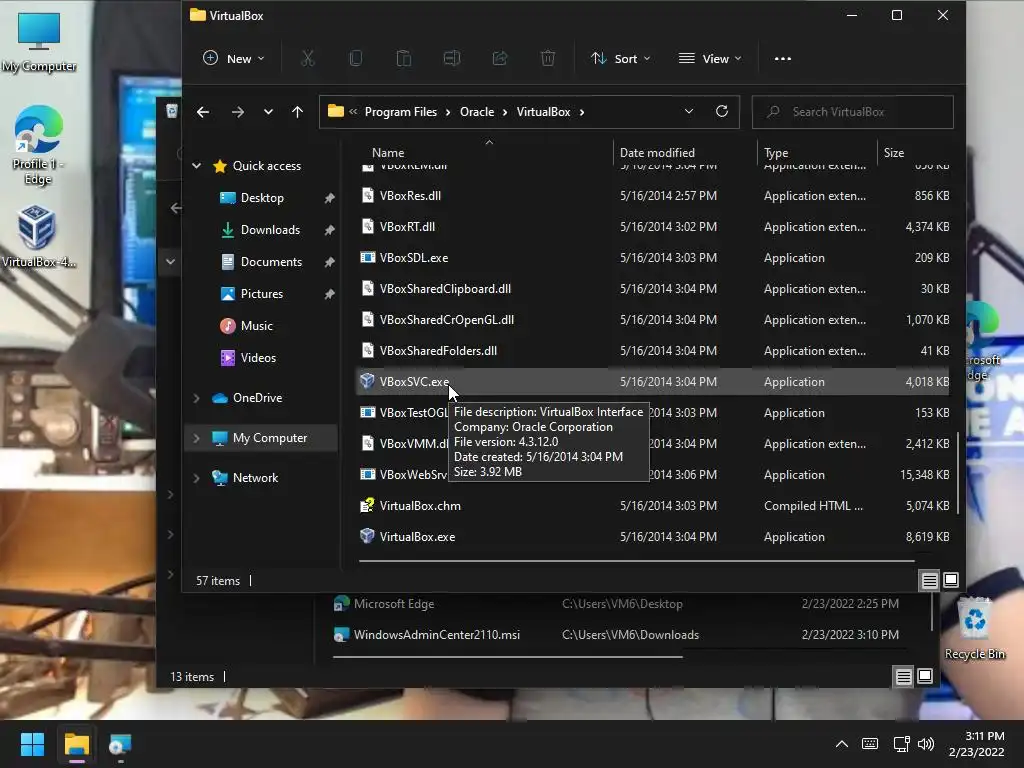Click Oracle in address breadcrumb
Viewport: 1024px width, 768px height.
pos(477,112)
